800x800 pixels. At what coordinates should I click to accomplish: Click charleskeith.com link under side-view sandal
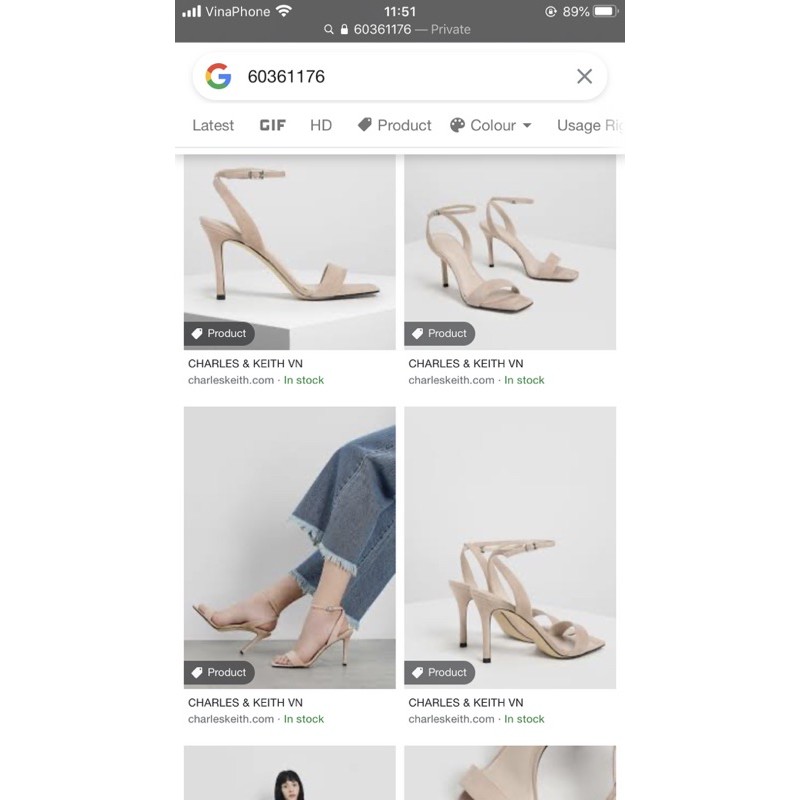pos(231,380)
